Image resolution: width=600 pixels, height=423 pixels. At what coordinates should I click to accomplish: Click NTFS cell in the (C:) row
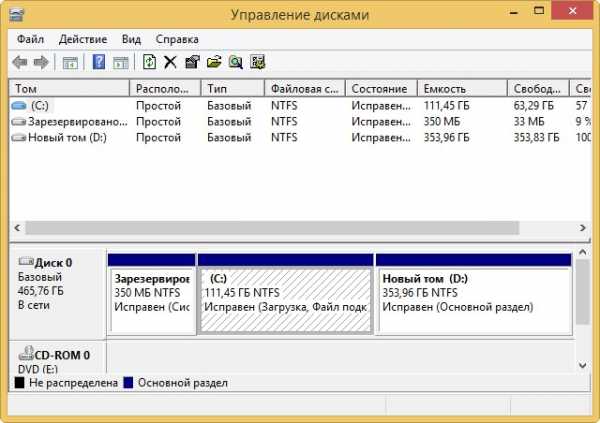tap(284, 106)
